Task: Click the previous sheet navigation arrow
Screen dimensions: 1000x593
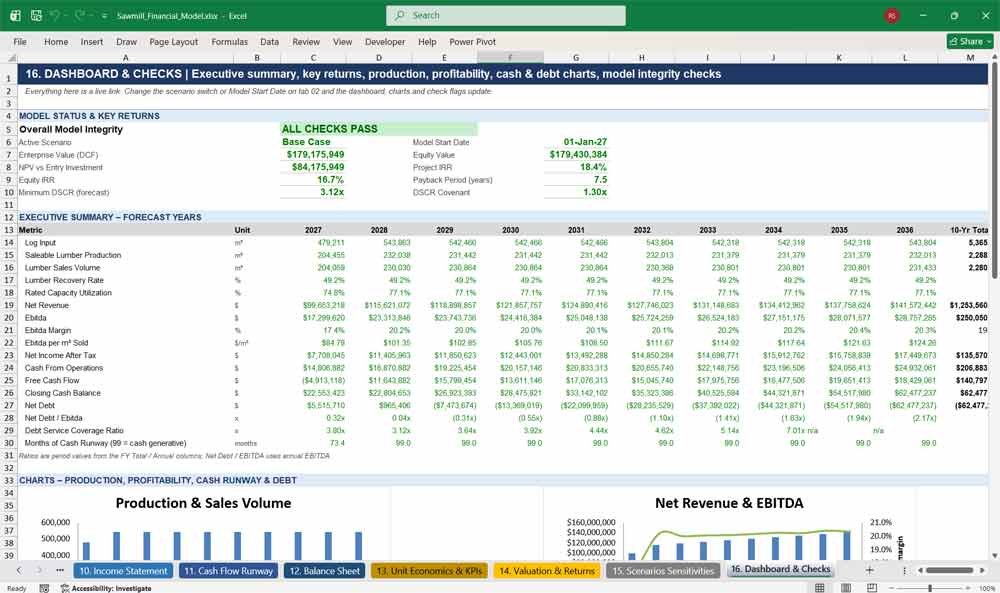Action: [x=19, y=570]
